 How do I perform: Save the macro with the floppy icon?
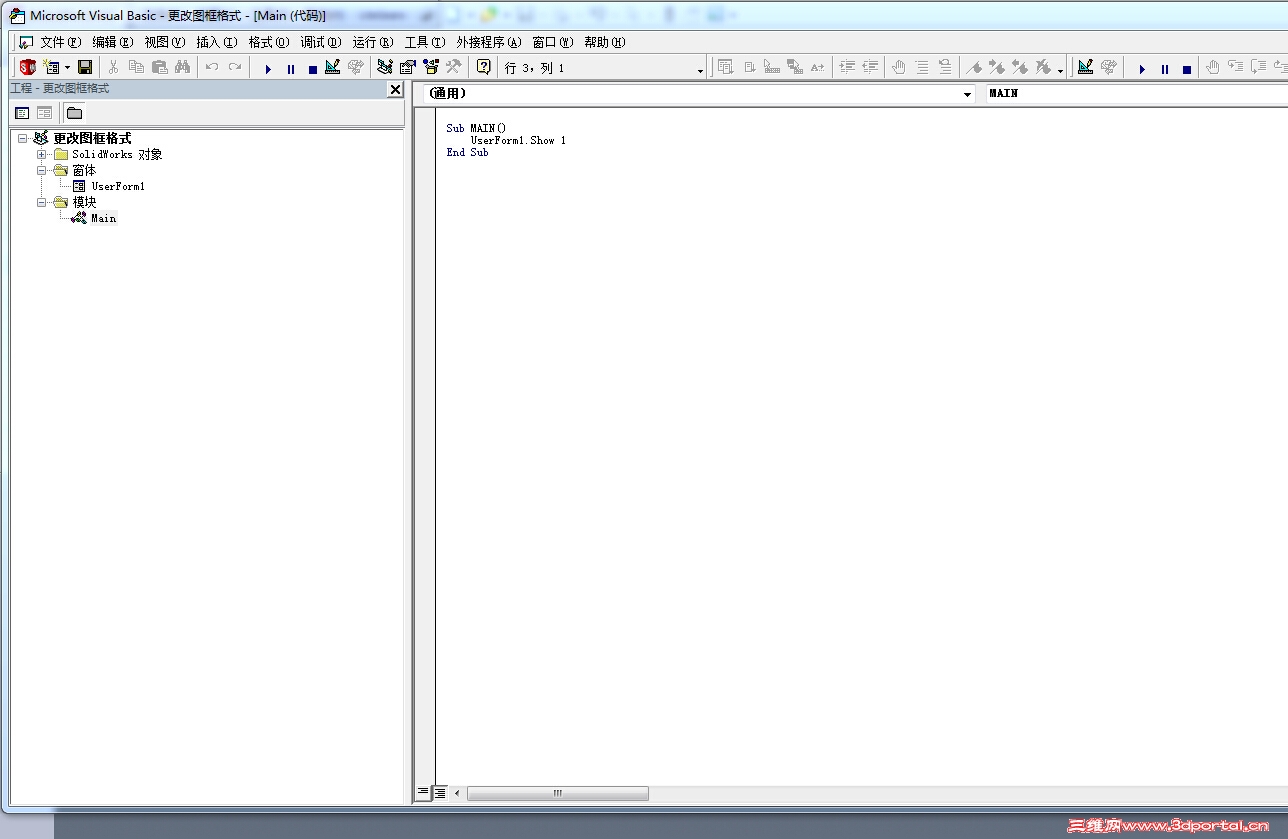coord(85,67)
